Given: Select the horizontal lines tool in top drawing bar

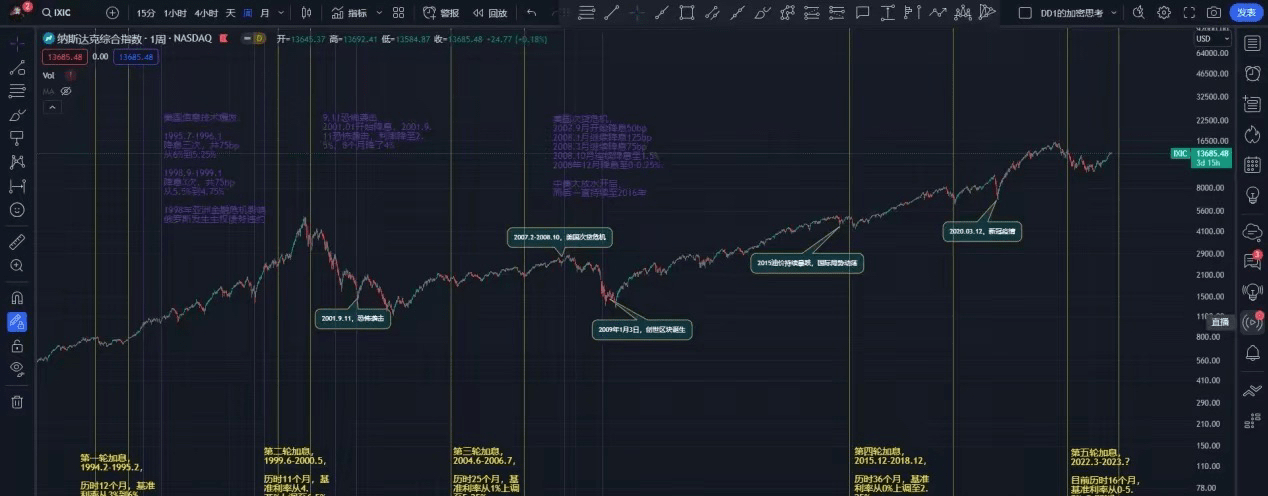Looking at the screenshot, I should click(587, 13).
